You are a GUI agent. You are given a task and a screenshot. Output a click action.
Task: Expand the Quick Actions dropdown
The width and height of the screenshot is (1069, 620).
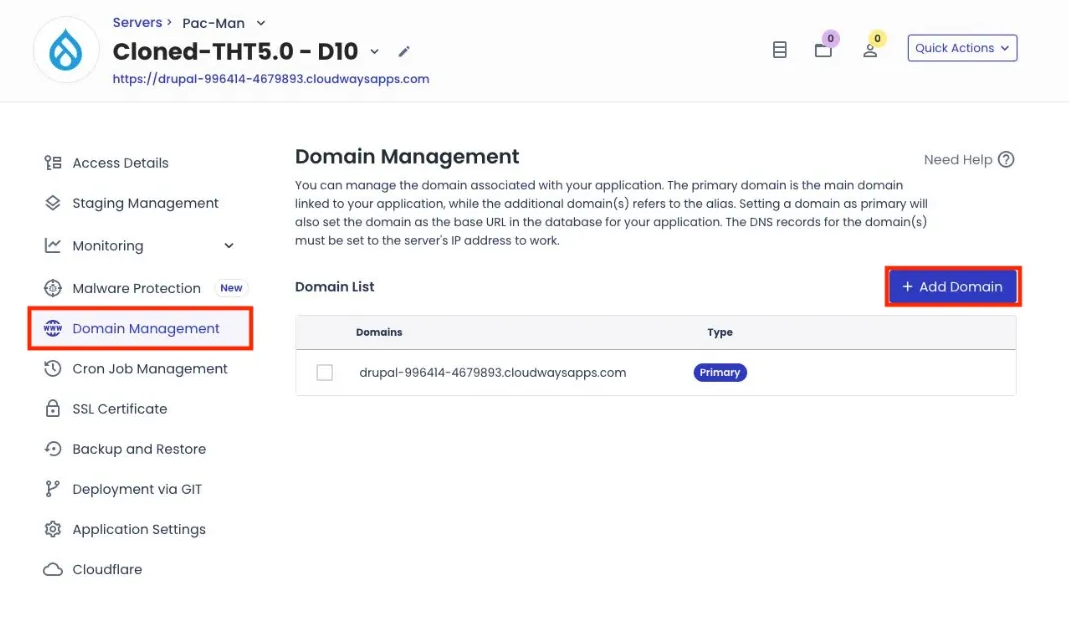coord(962,48)
